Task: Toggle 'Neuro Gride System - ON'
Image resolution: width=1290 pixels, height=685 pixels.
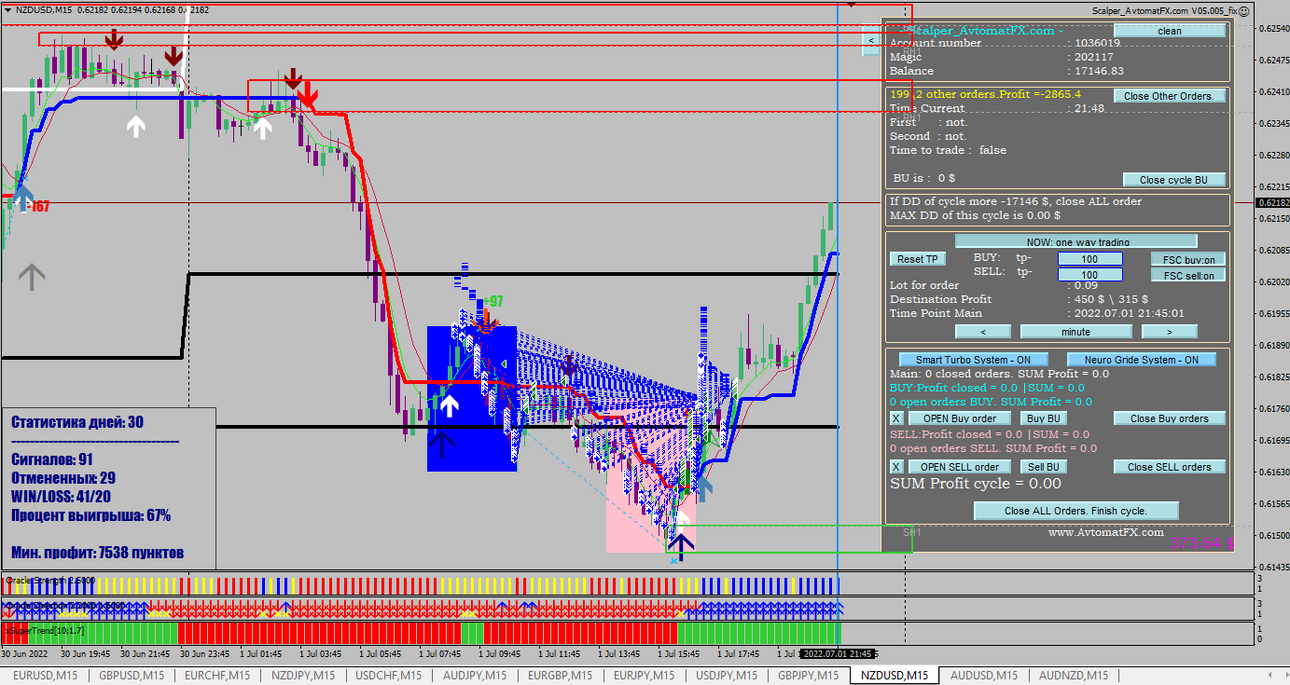Action: (1141, 359)
